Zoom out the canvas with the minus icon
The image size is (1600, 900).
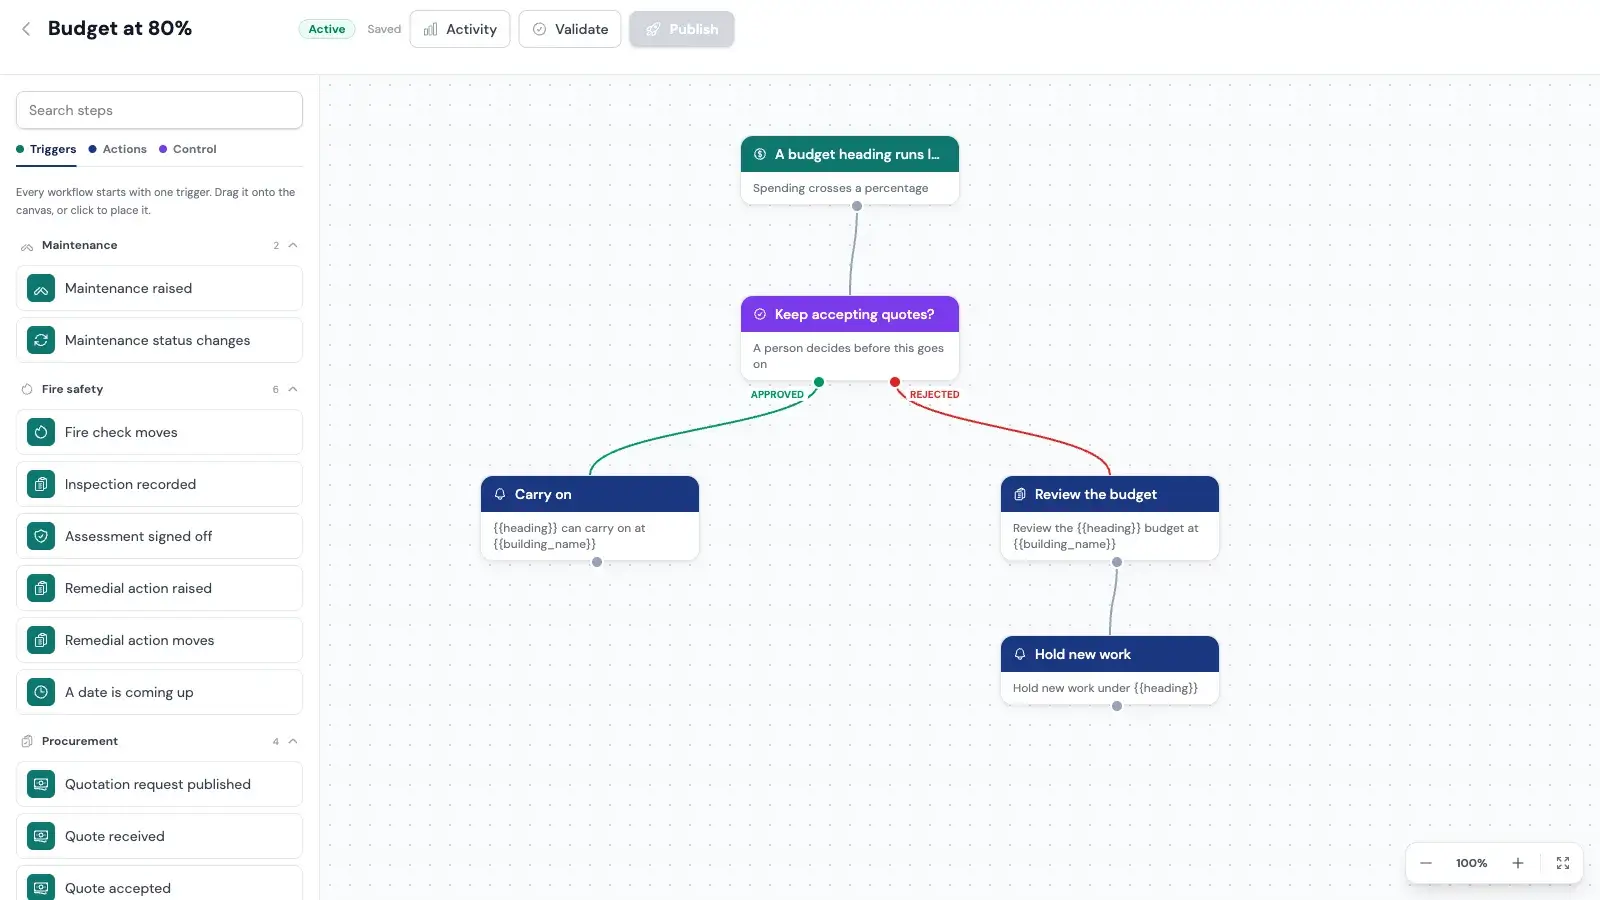click(x=1426, y=863)
